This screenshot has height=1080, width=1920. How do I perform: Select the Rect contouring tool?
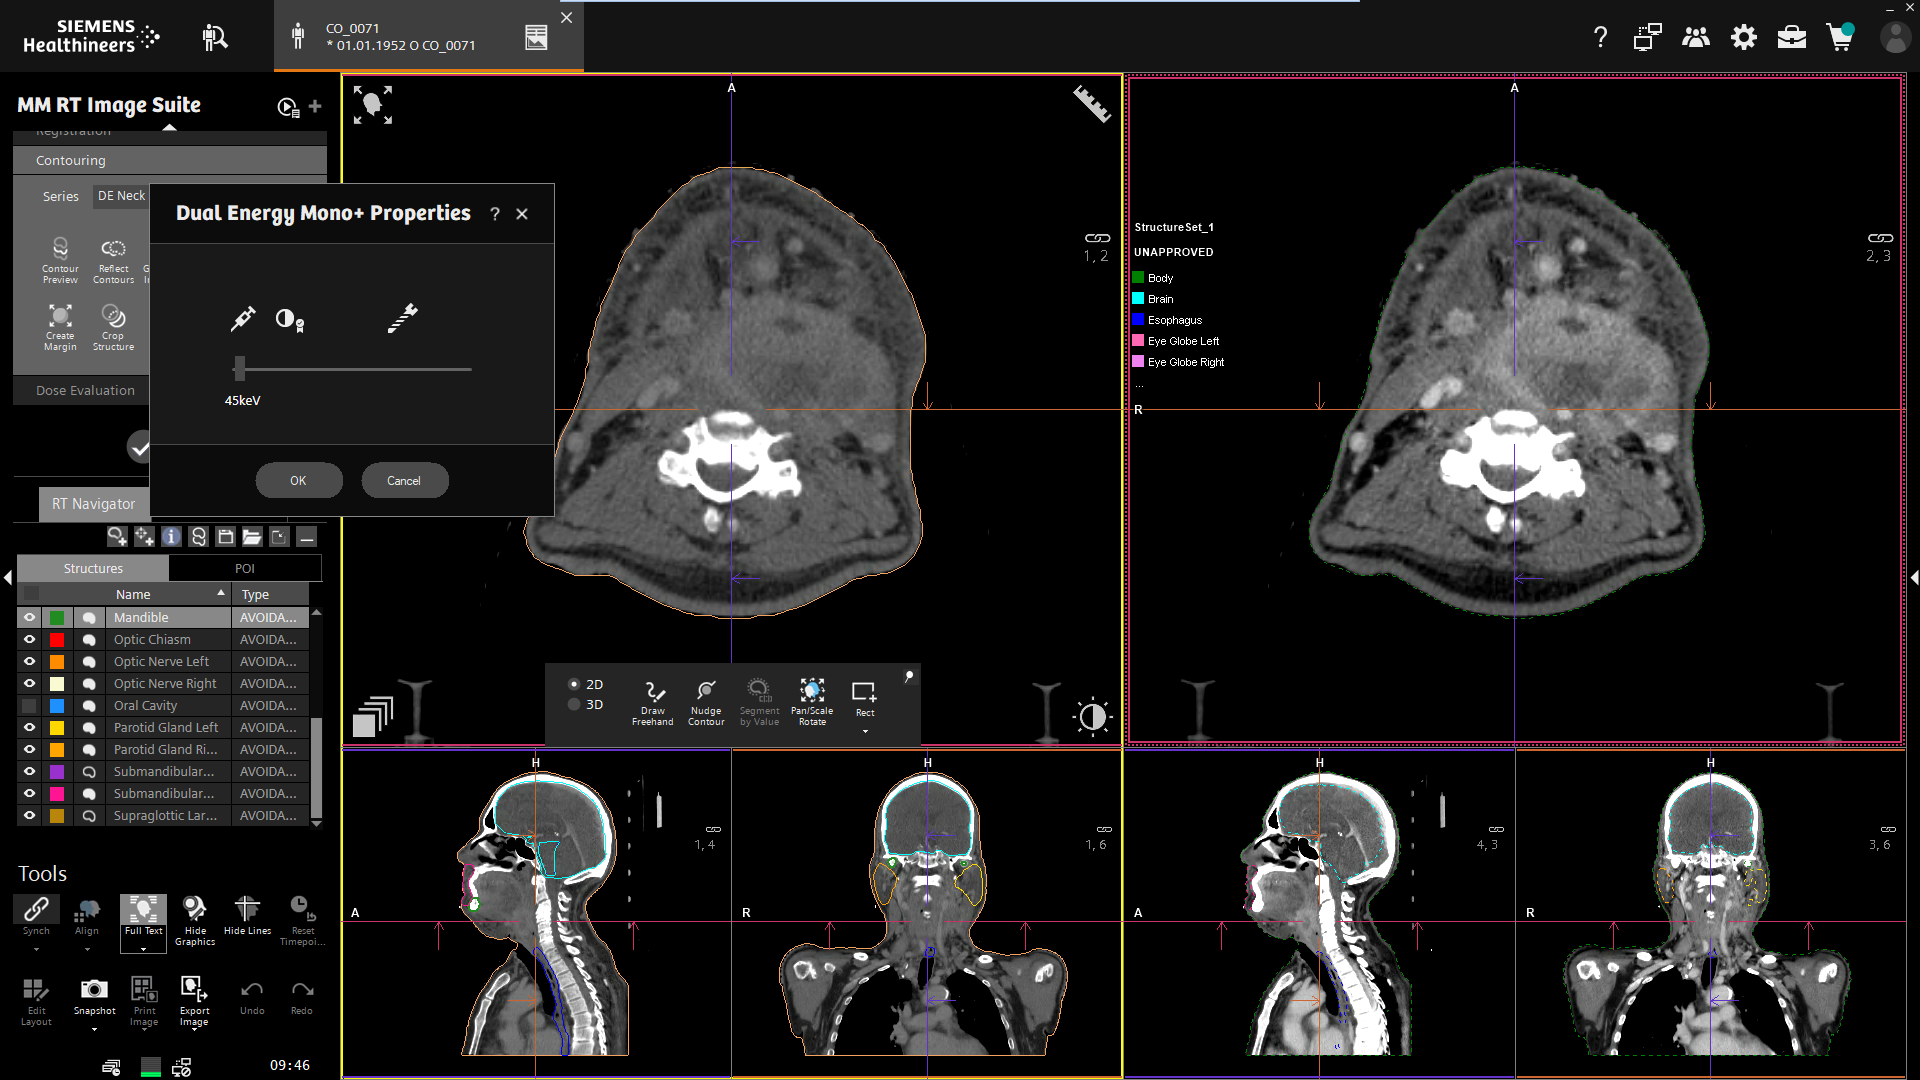pos(864,700)
